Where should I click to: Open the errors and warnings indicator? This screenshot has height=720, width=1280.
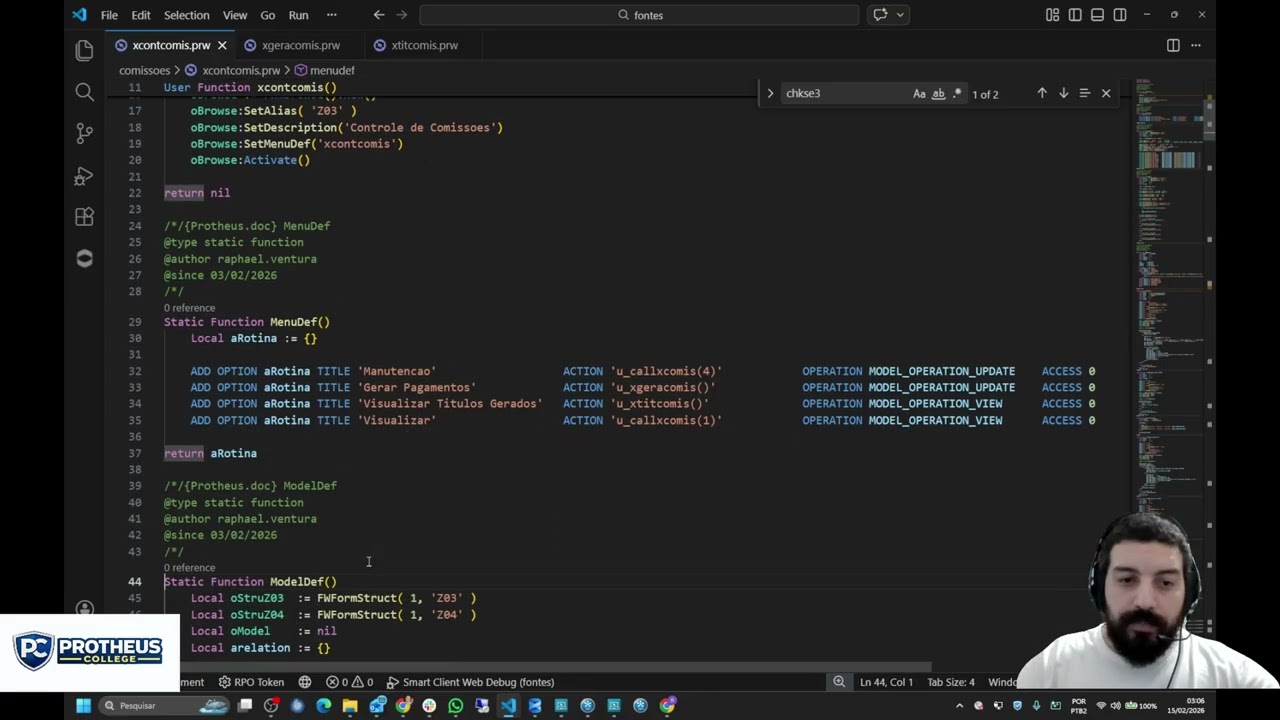(350, 682)
